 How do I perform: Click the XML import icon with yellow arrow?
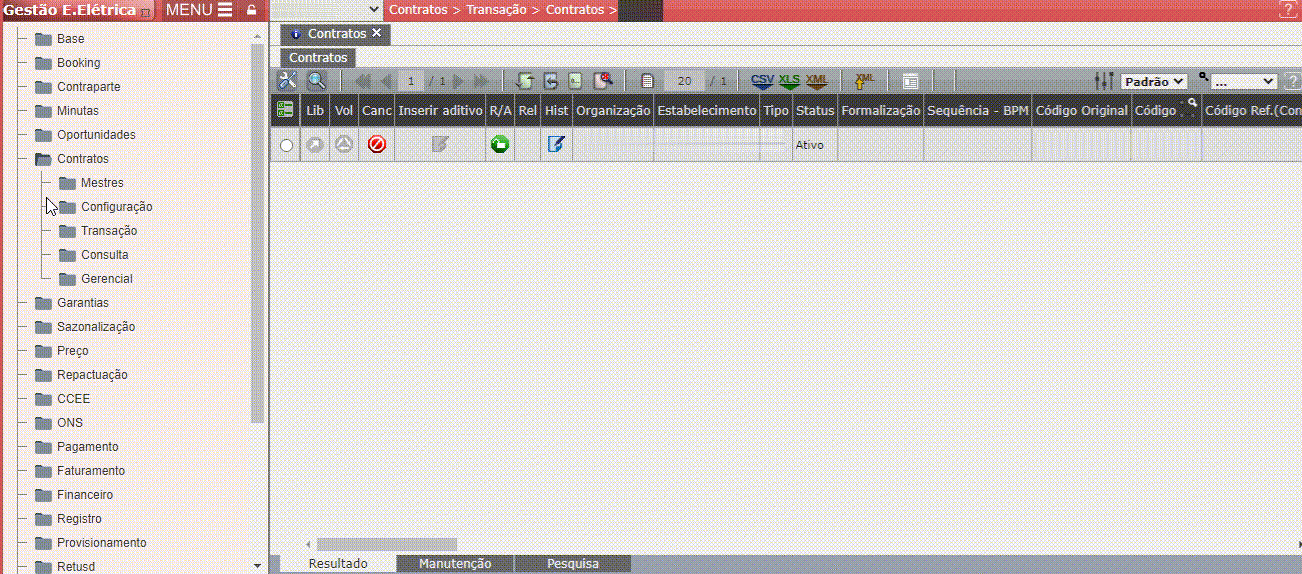point(864,81)
